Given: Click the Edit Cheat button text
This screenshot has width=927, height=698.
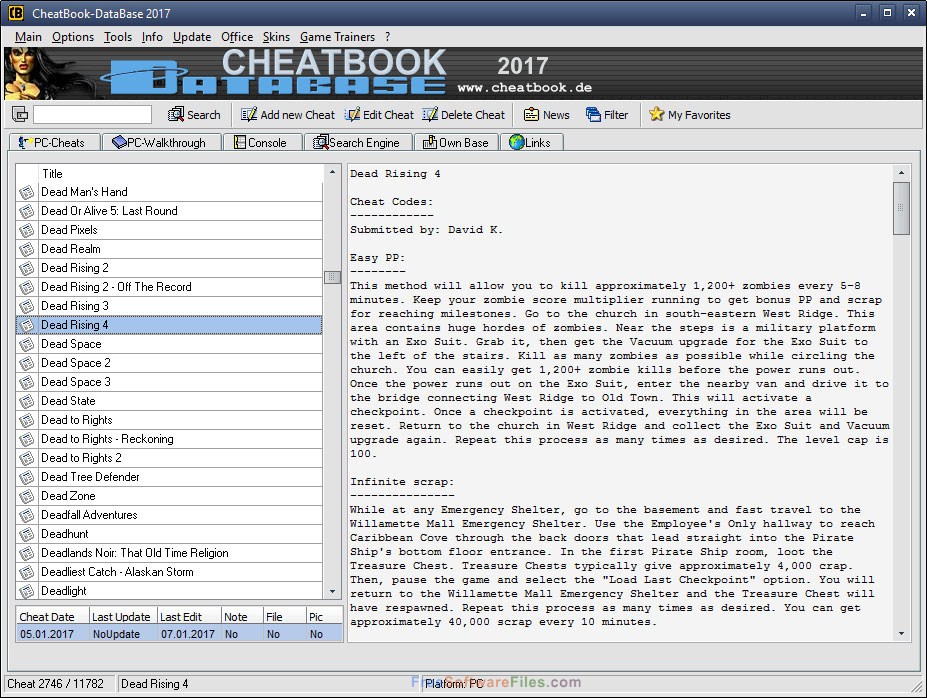Looking at the screenshot, I should pos(388,115).
